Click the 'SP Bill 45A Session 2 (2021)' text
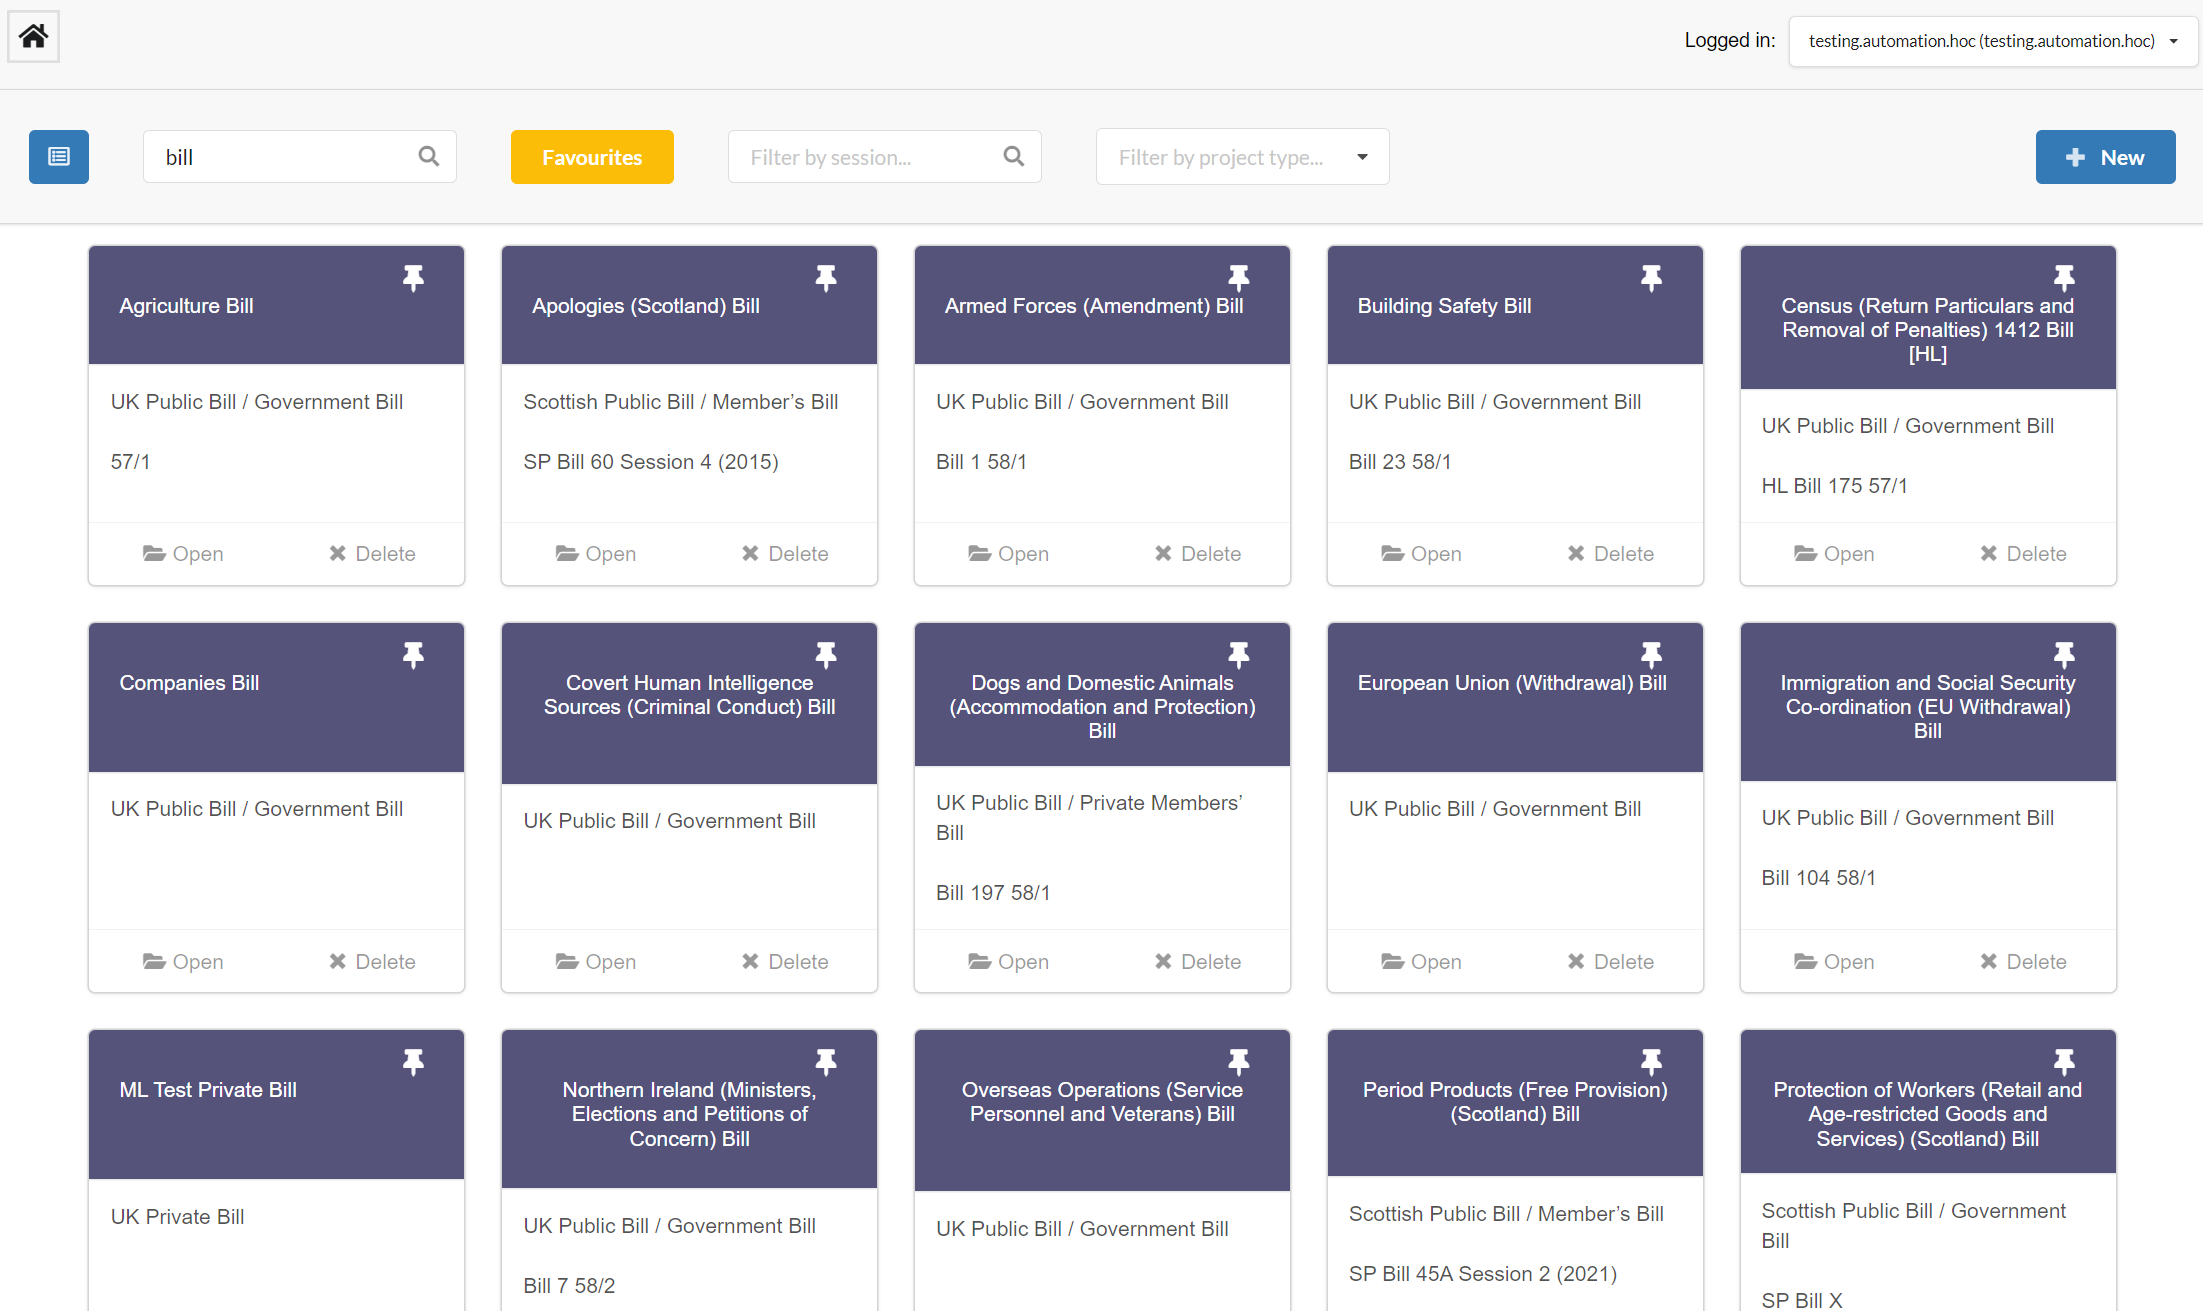Image resolution: width=2203 pixels, height=1311 pixels. click(x=1482, y=1274)
